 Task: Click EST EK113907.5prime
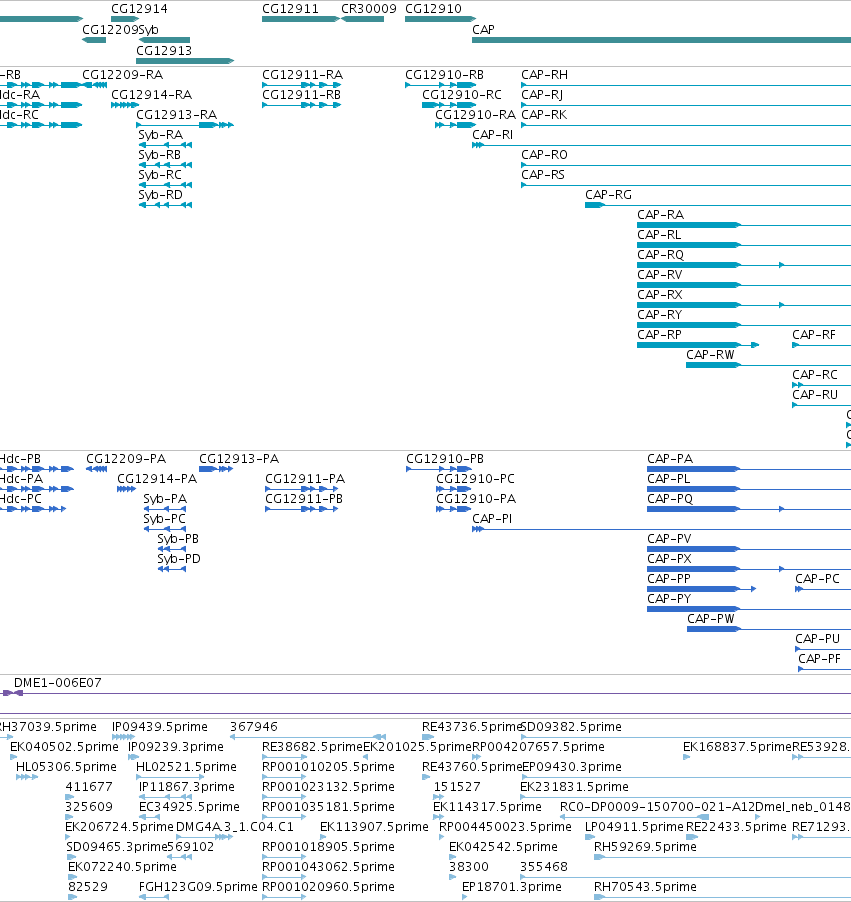click(374, 827)
